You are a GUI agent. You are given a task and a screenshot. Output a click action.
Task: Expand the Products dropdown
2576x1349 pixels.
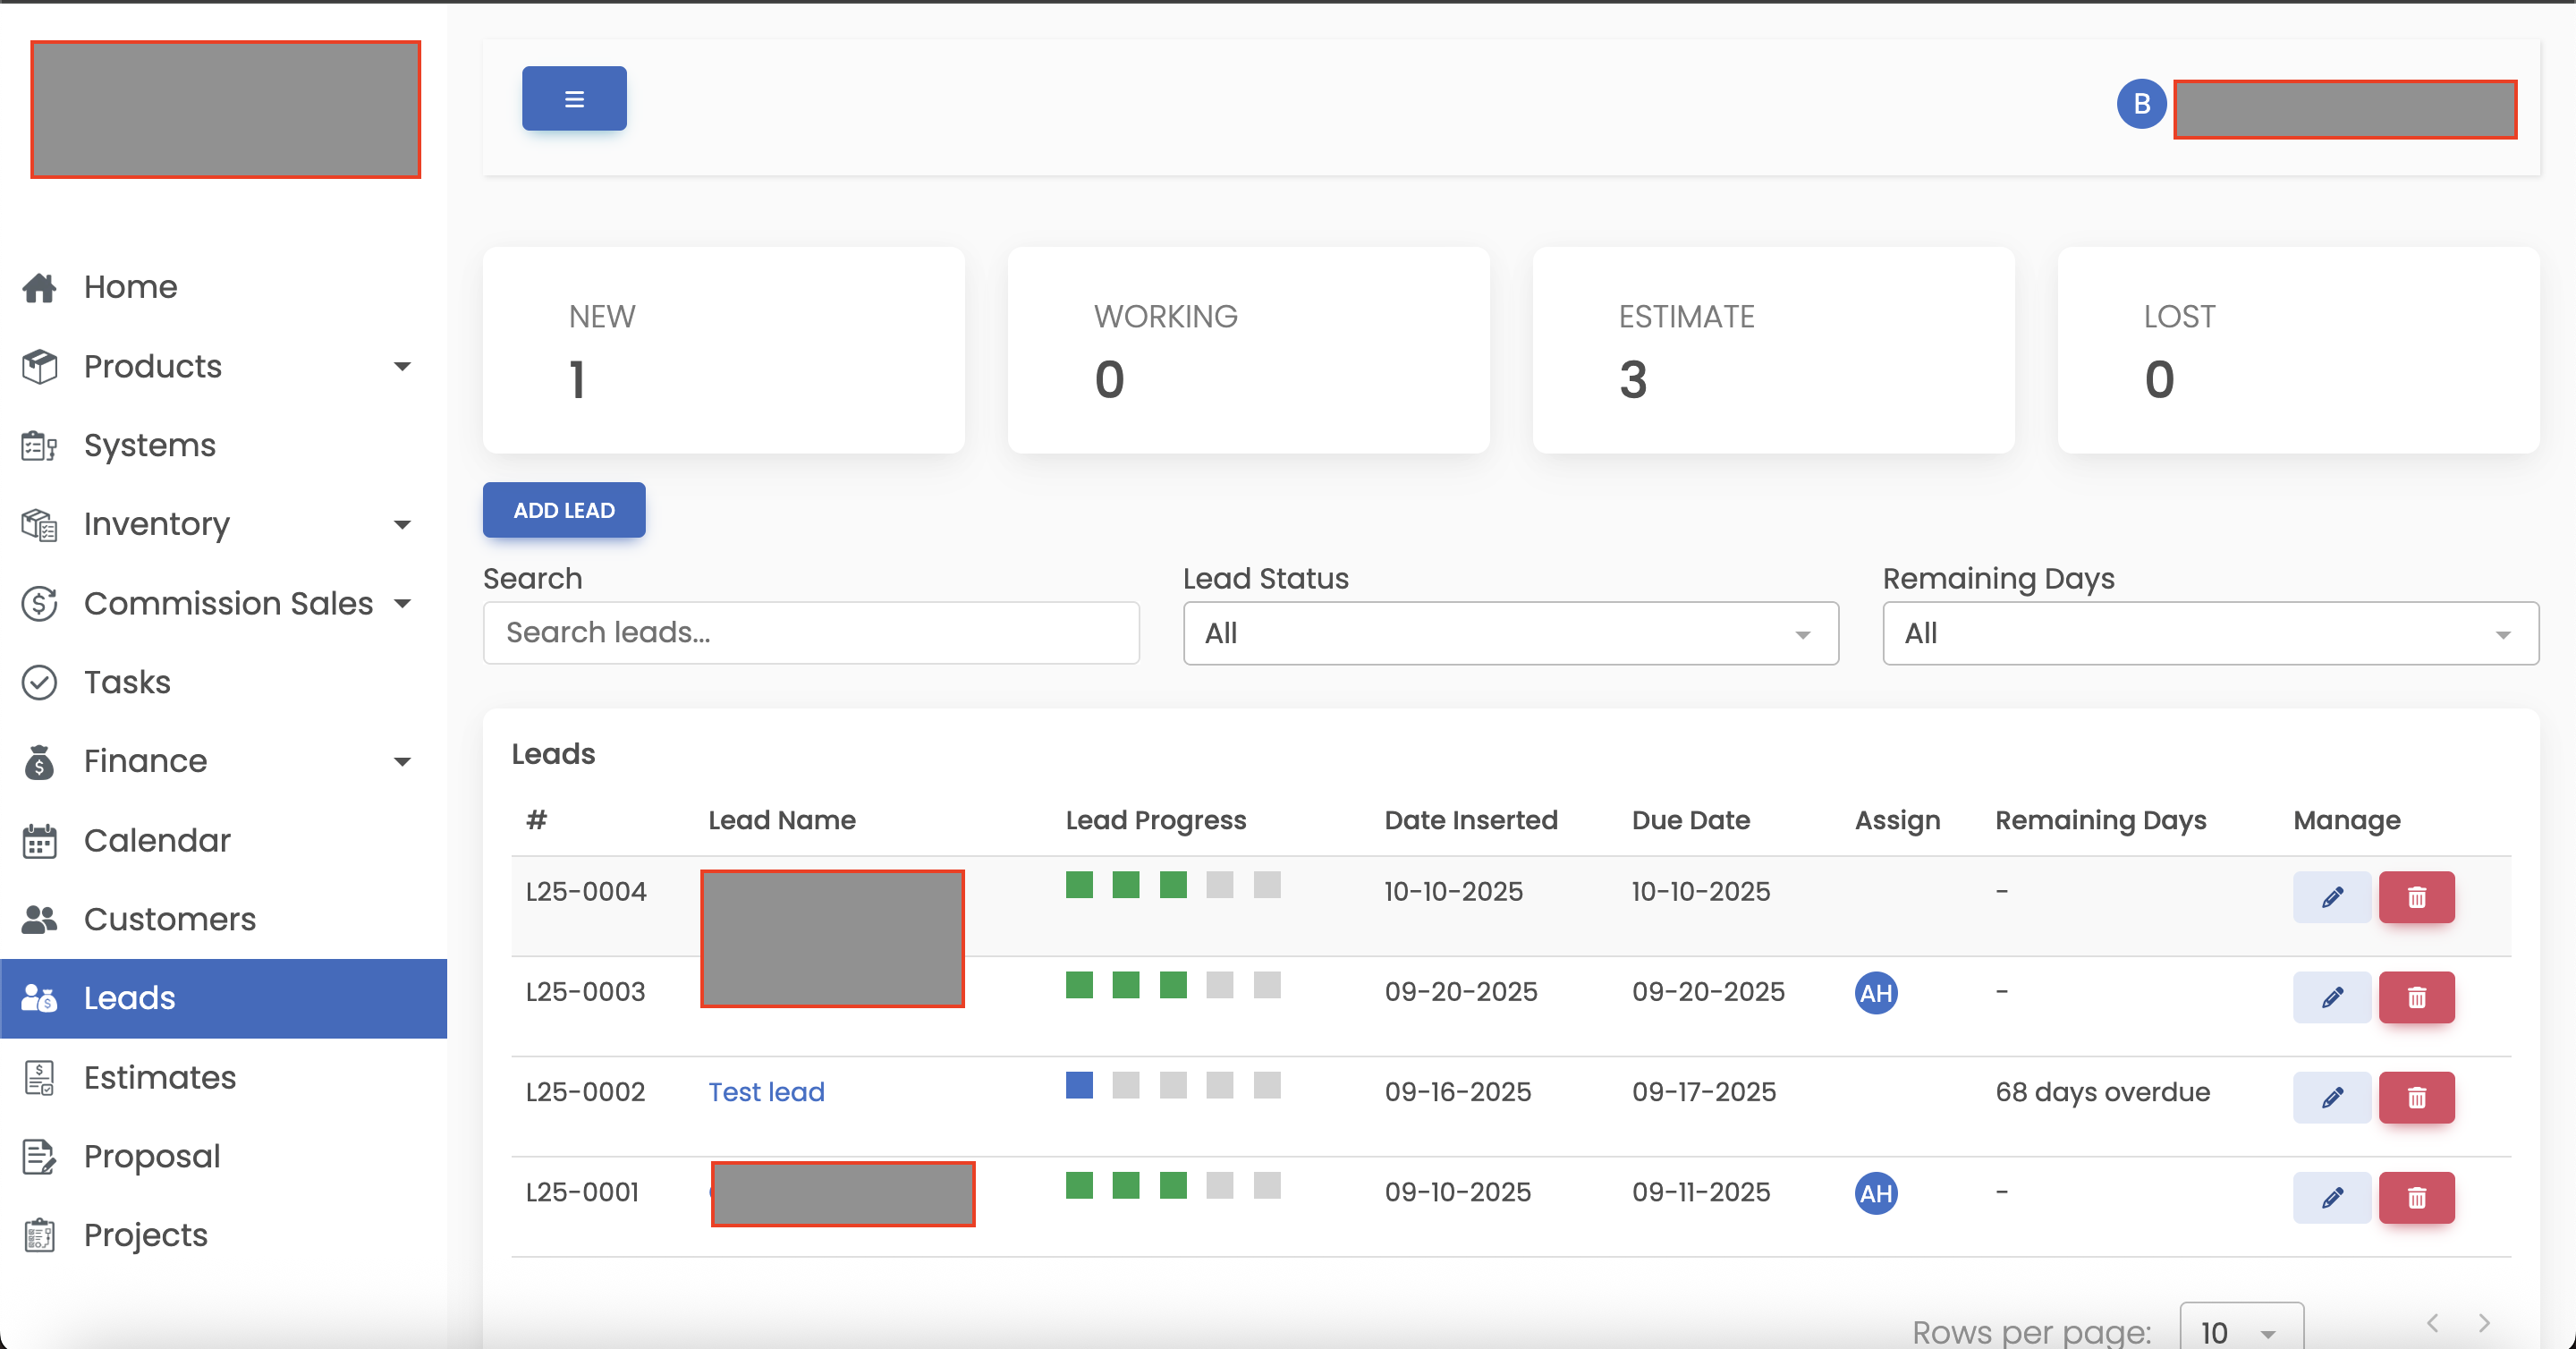[x=403, y=367]
